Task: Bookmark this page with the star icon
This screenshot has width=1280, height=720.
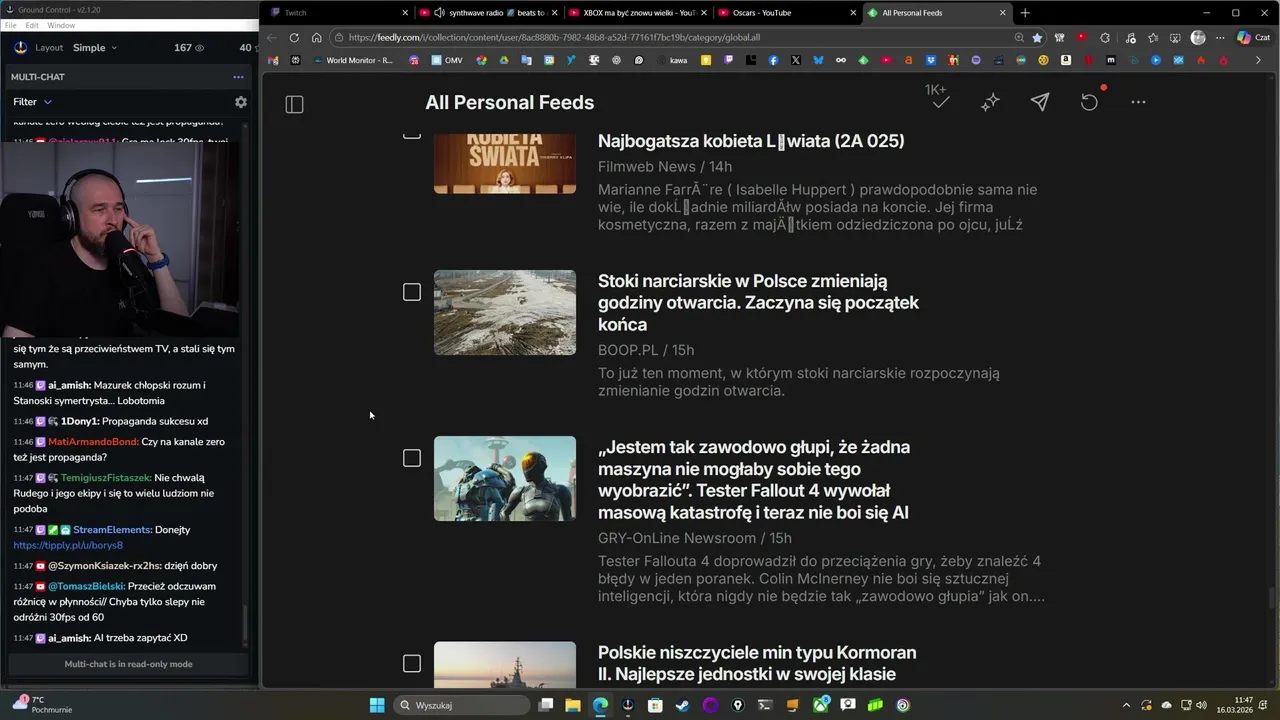Action: 1037,38
